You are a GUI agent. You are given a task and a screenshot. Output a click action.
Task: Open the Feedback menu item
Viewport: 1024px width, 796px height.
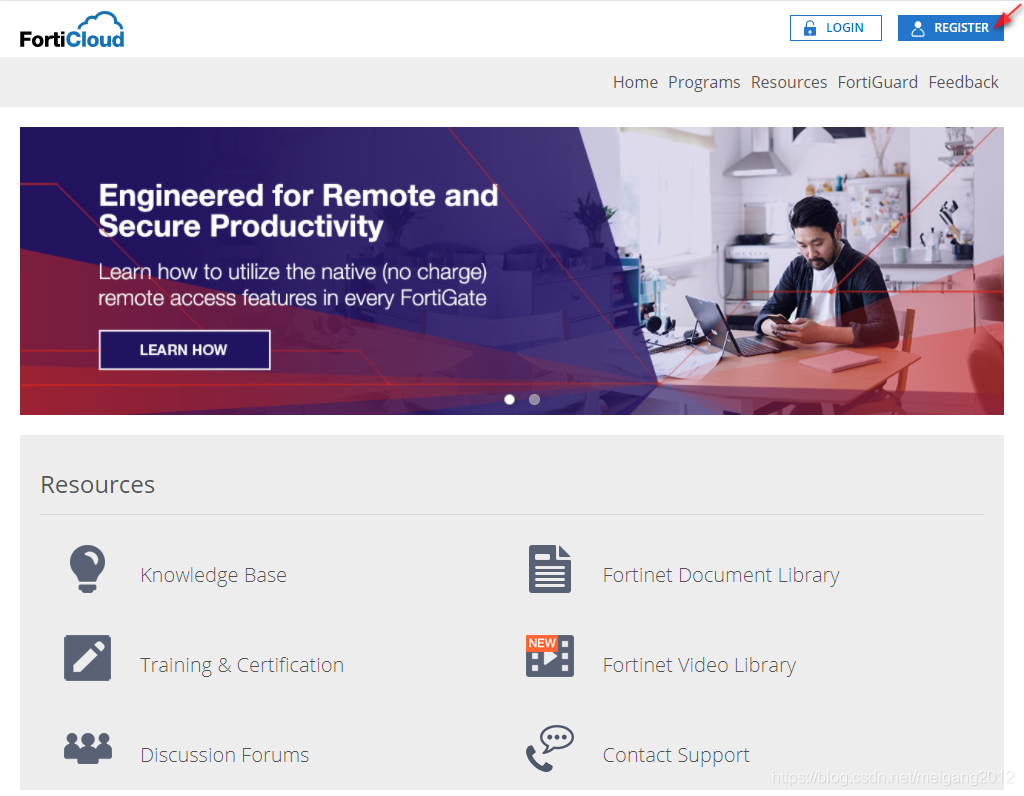coord(963,82)
